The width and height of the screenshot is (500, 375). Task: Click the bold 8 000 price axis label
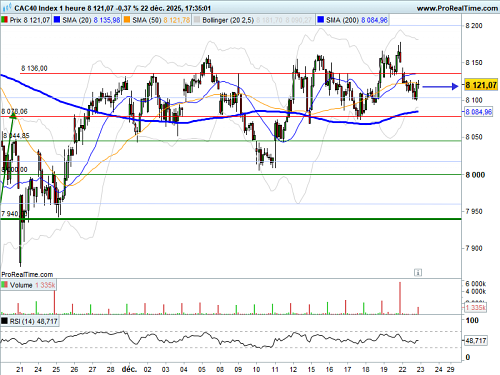475,175
